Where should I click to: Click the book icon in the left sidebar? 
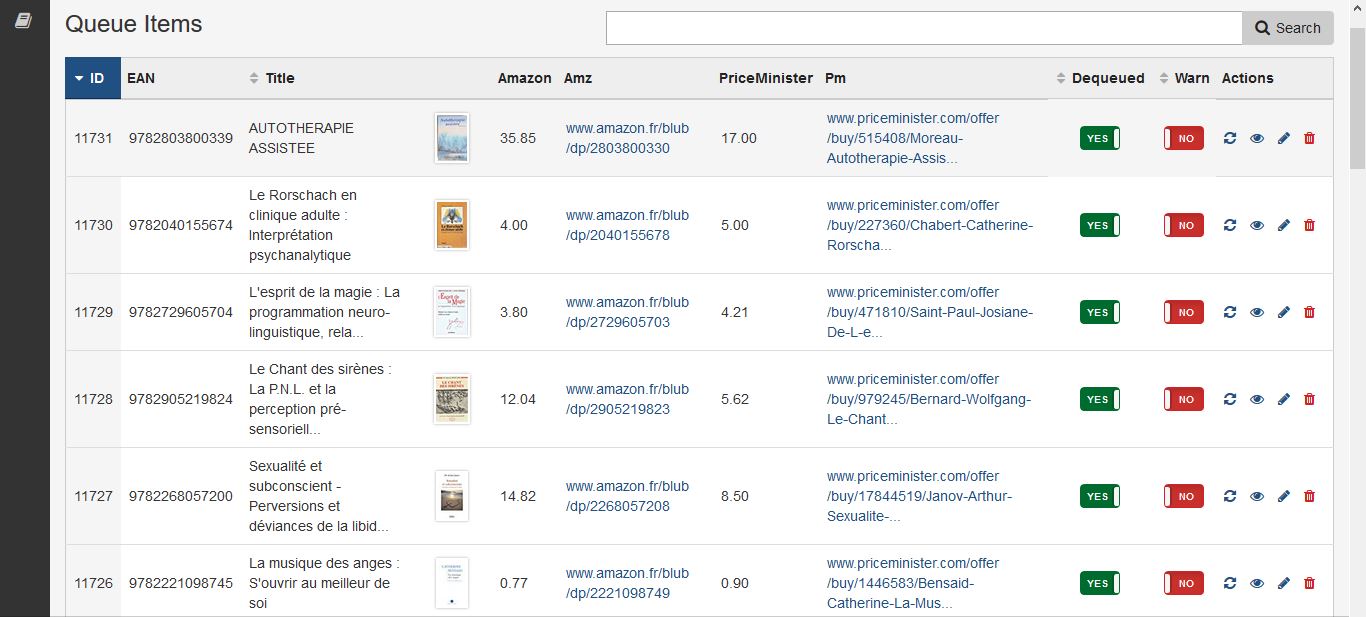(x=22, y=20)
